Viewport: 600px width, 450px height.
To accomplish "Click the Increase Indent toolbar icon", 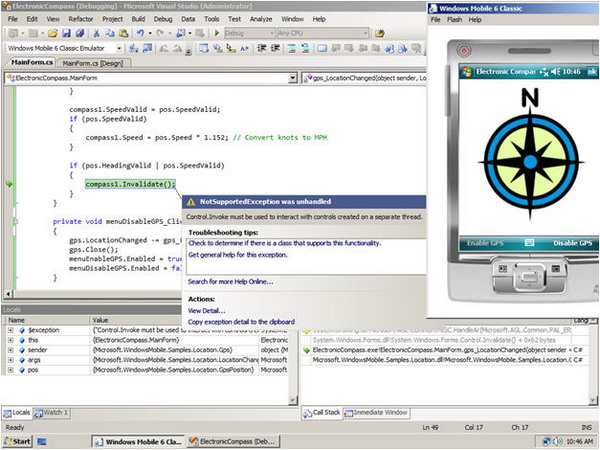I will (x=275, y=48).
